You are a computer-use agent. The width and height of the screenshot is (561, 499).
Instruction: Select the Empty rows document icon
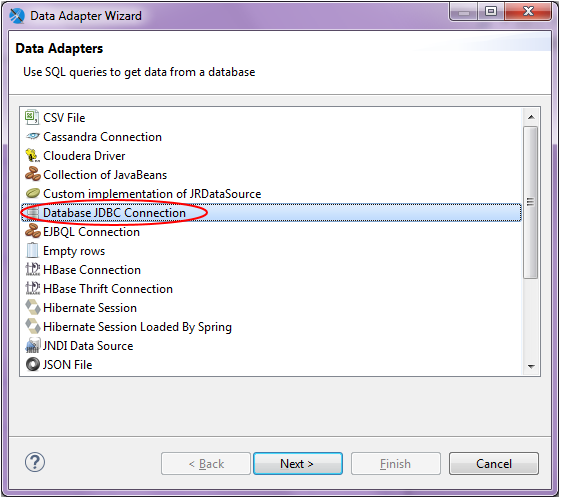coord(32,250)
